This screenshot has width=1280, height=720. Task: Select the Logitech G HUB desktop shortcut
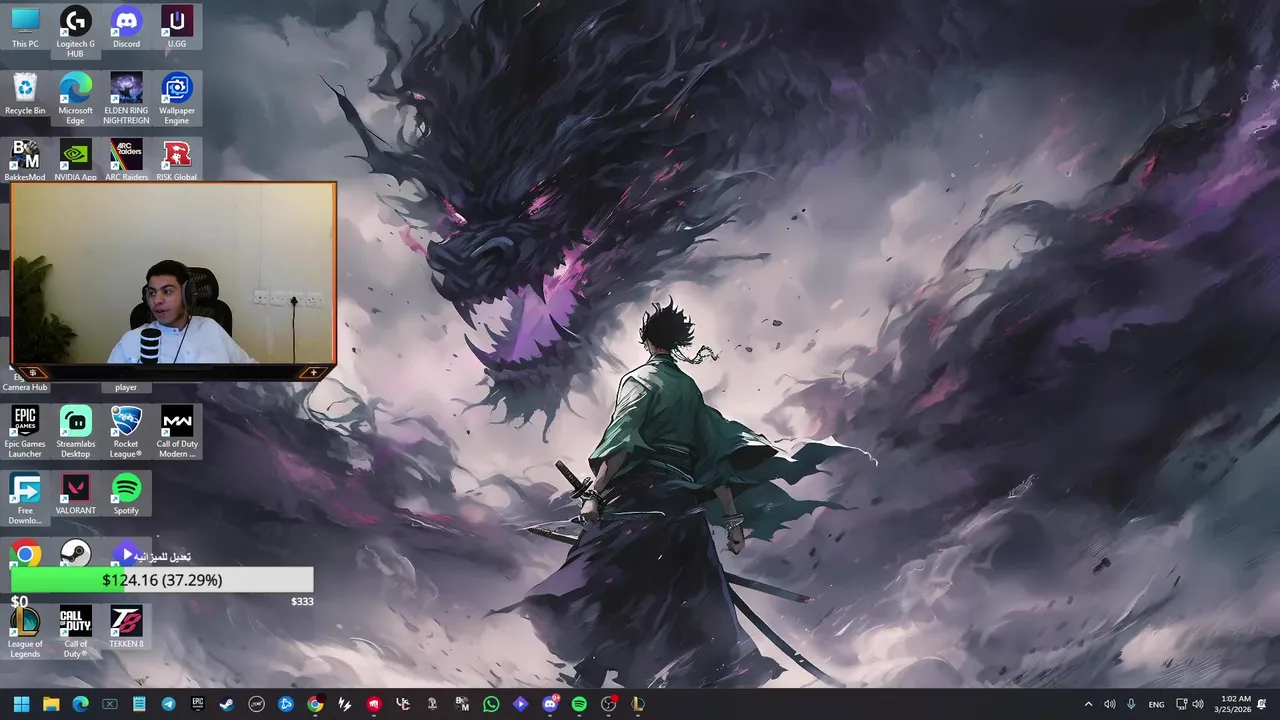(x=76, y=31)
